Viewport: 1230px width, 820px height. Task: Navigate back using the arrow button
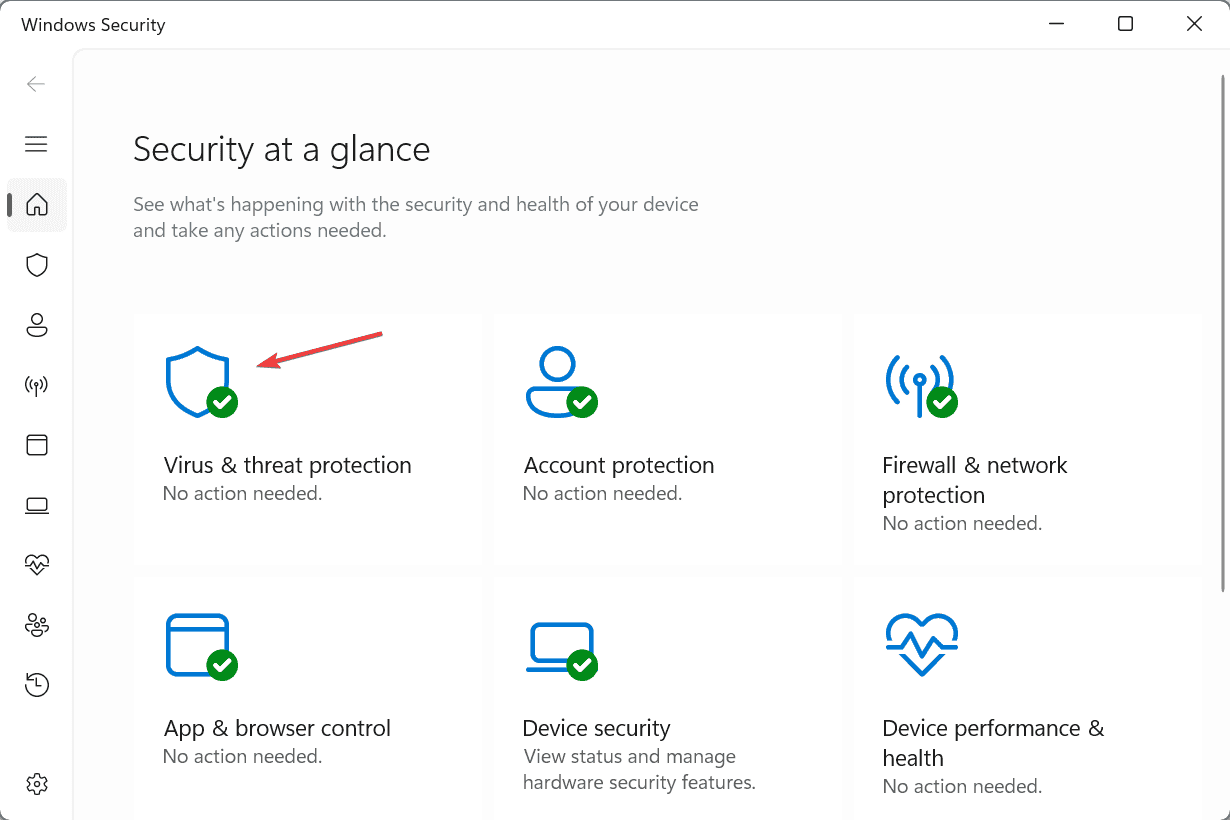tap(36, 84)
